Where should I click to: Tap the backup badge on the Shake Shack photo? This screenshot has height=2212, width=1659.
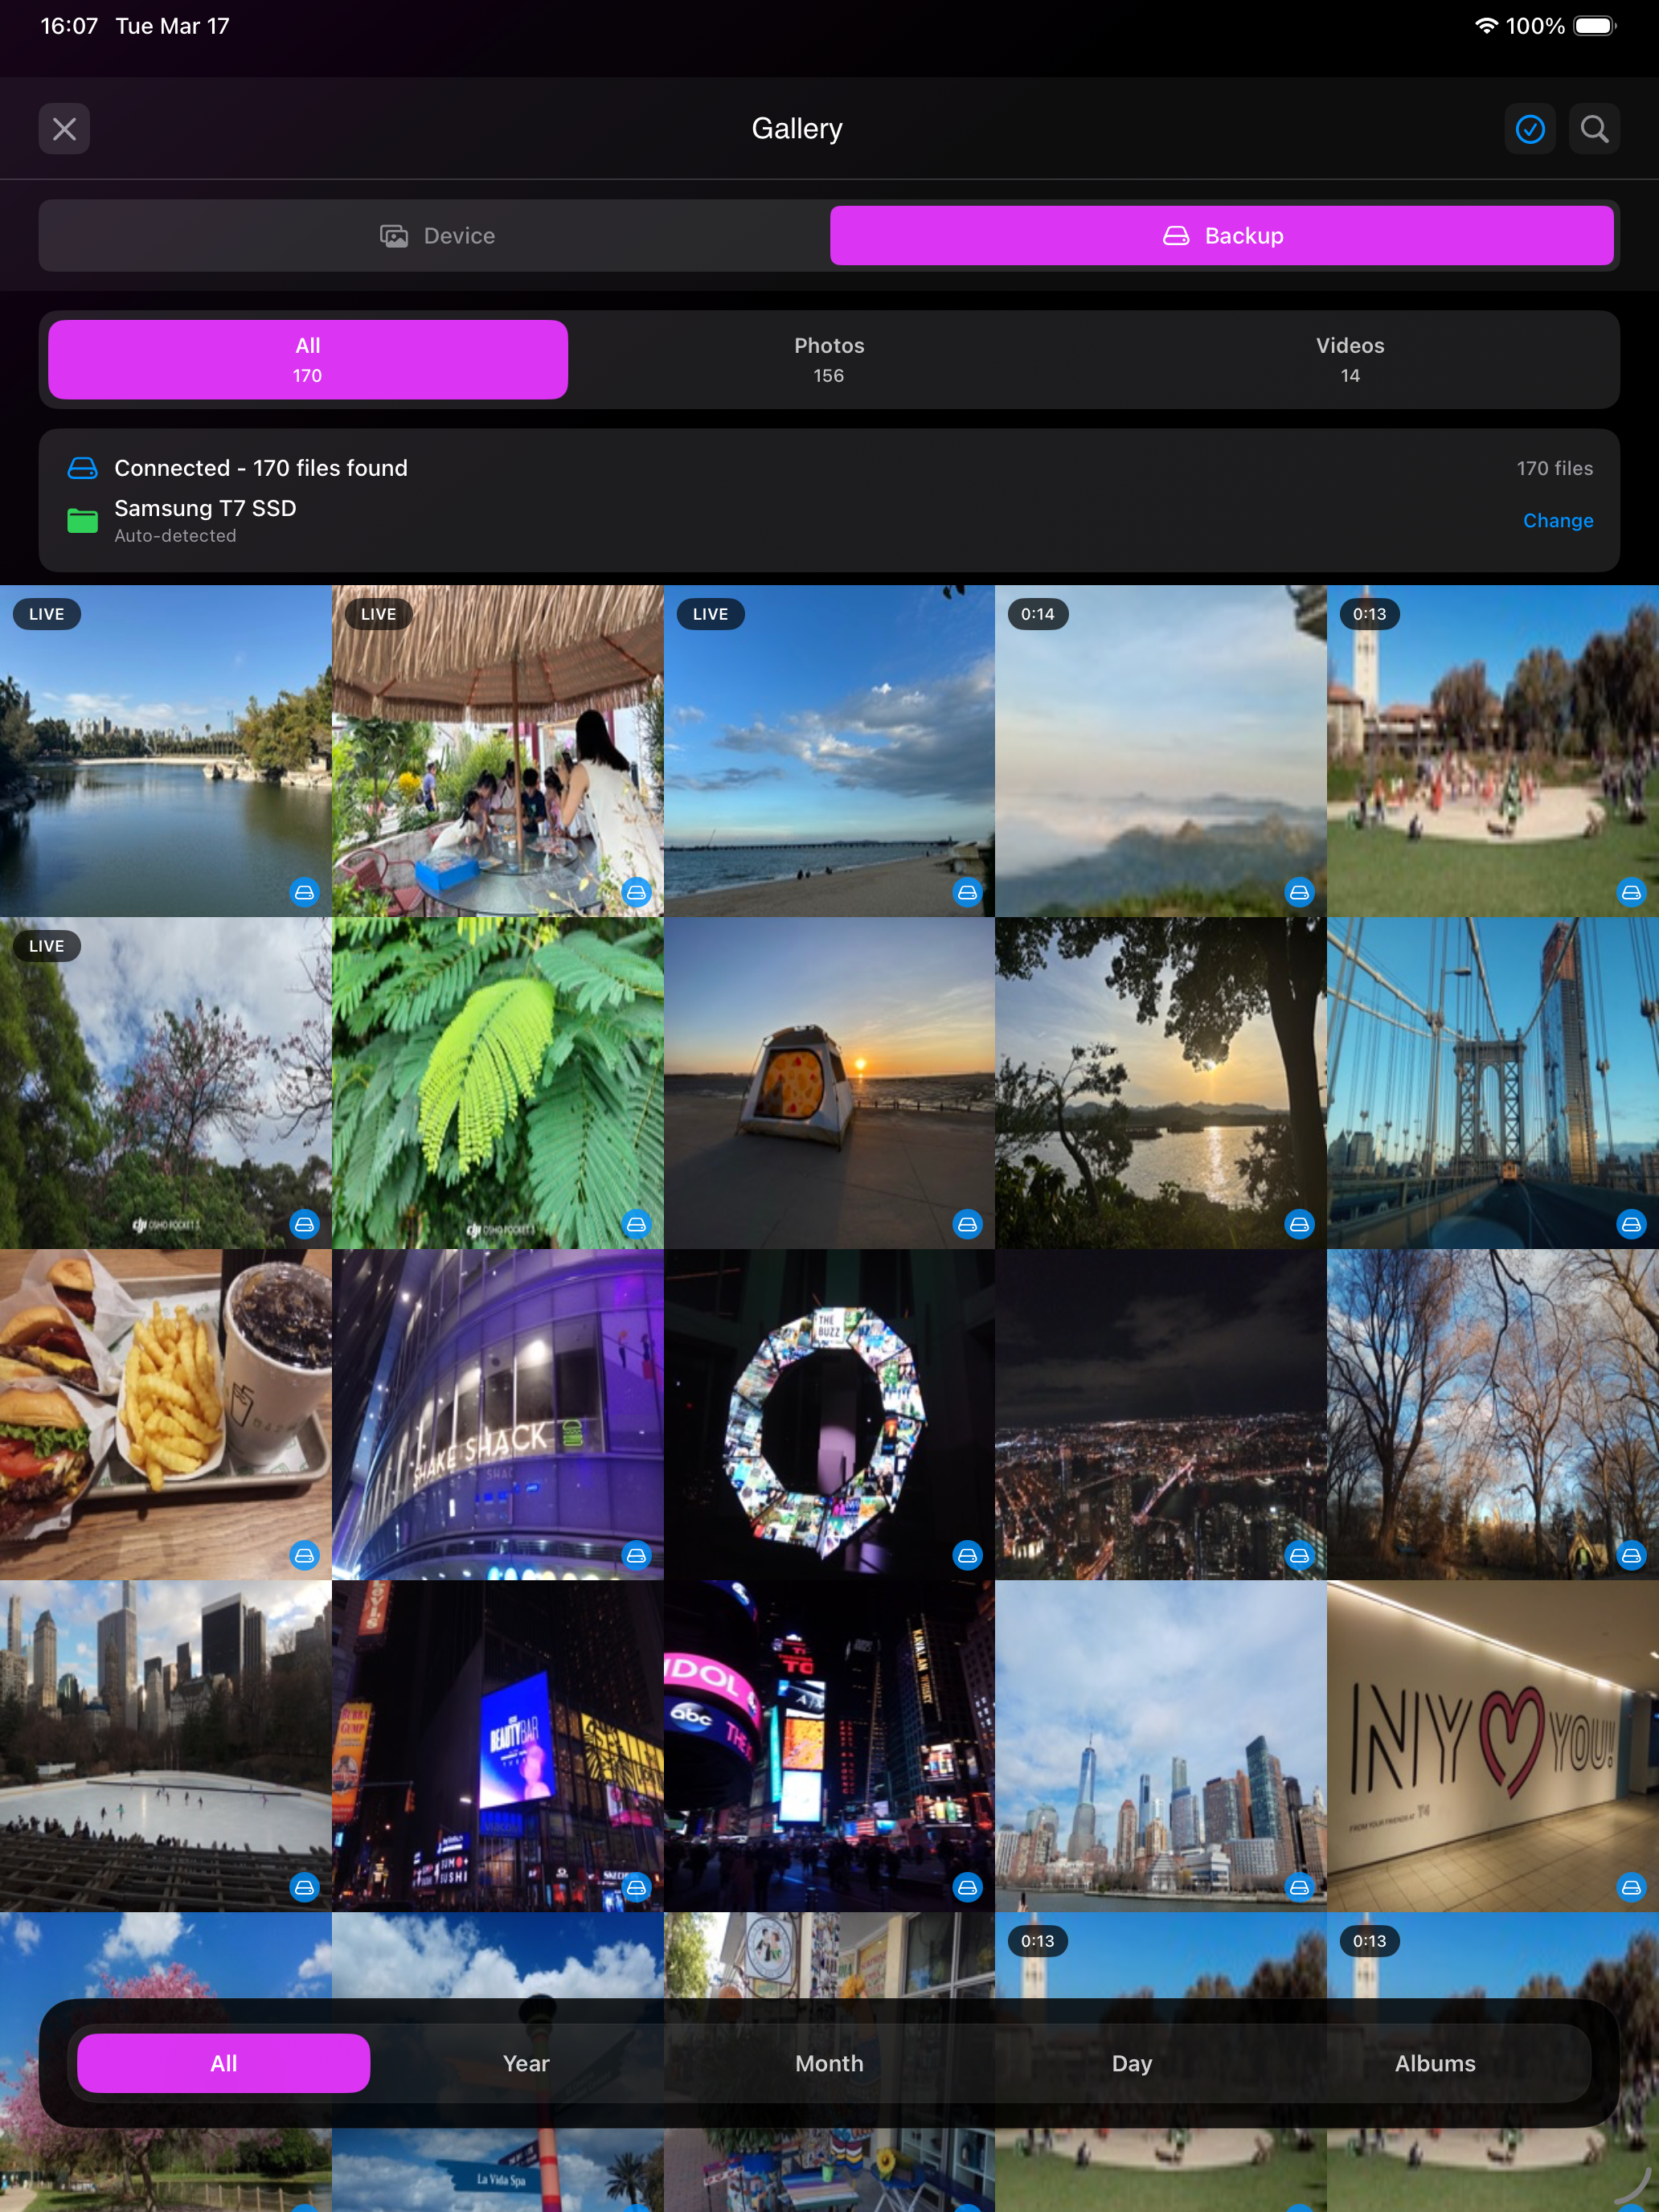tap(636, 1555)
